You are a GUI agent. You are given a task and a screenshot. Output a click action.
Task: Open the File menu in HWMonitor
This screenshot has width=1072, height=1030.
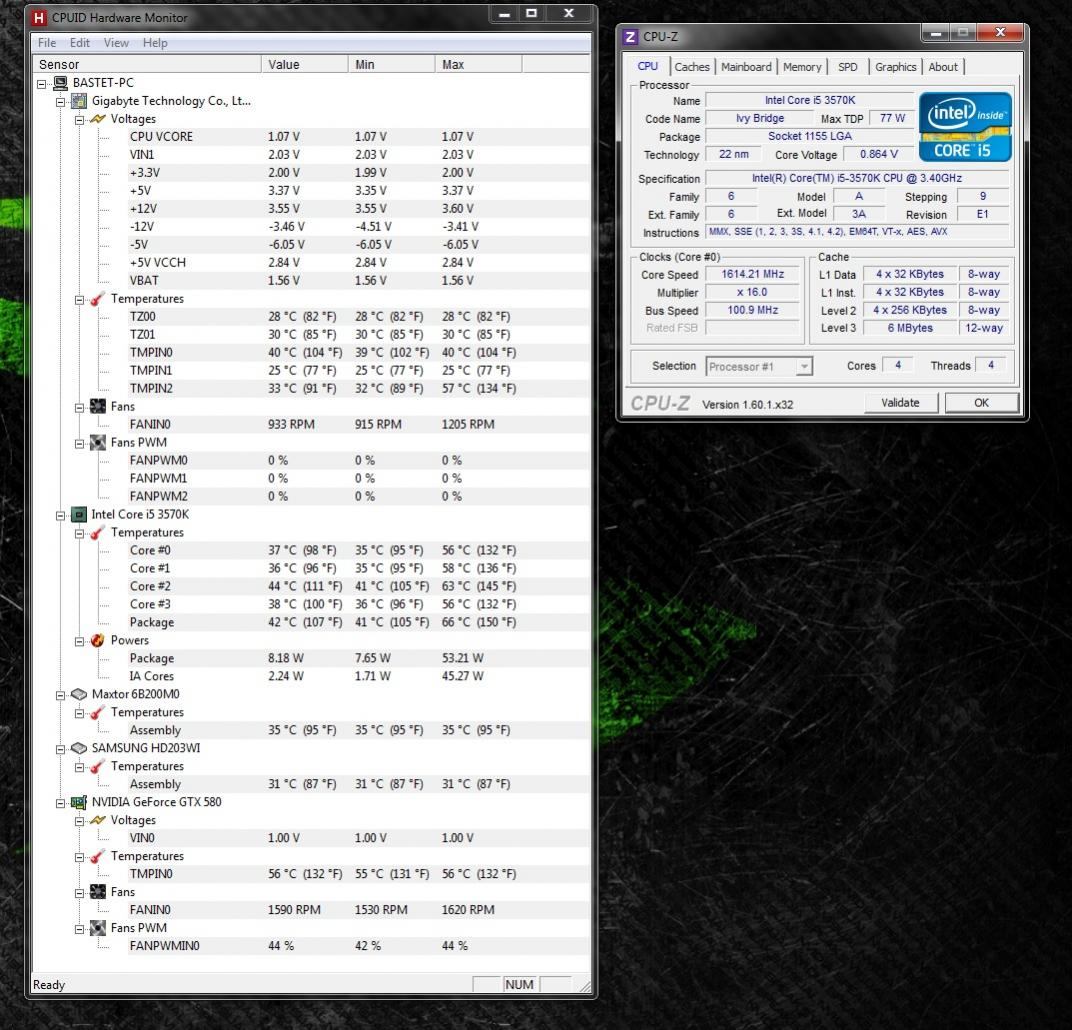point(47,43)
